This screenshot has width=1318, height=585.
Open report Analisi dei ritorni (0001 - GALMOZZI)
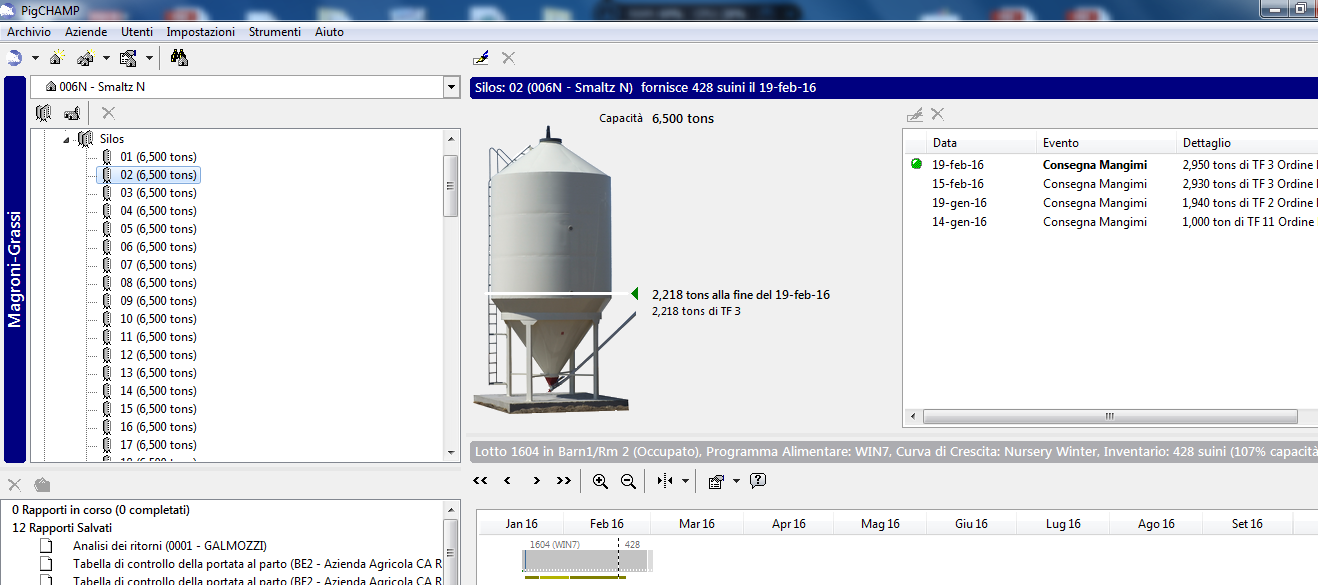169,546
